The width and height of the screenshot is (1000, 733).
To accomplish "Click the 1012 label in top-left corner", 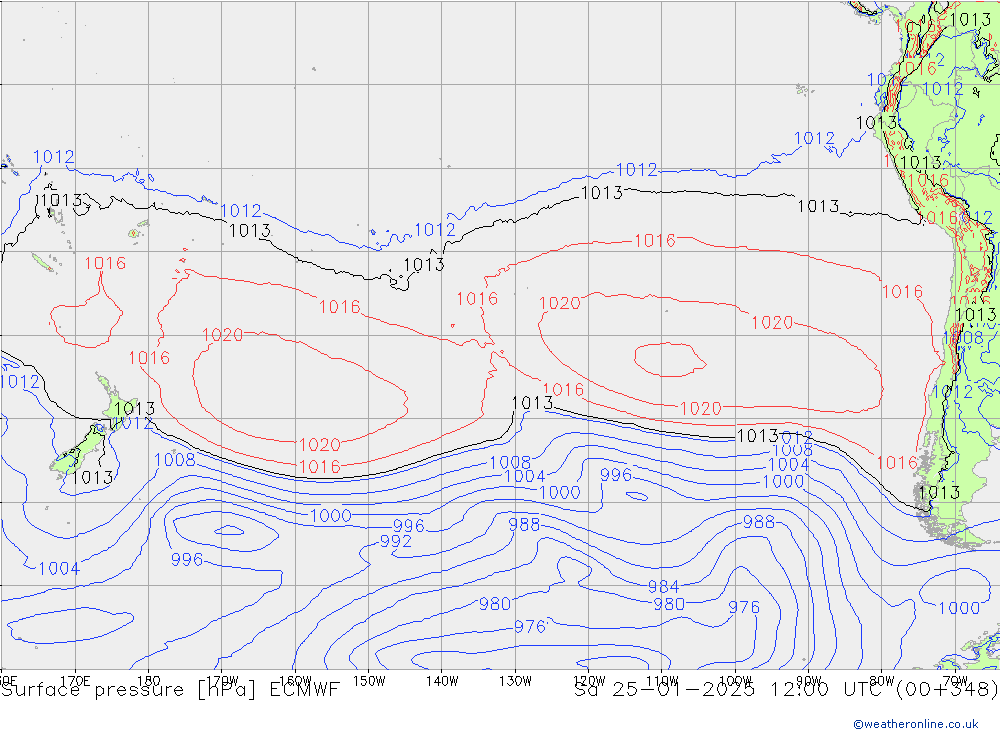I will (53, 157).
